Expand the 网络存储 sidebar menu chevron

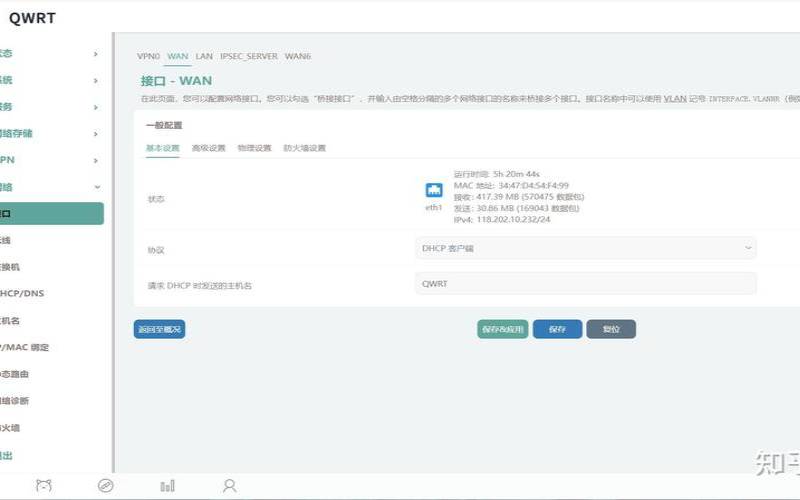(95, 134)
